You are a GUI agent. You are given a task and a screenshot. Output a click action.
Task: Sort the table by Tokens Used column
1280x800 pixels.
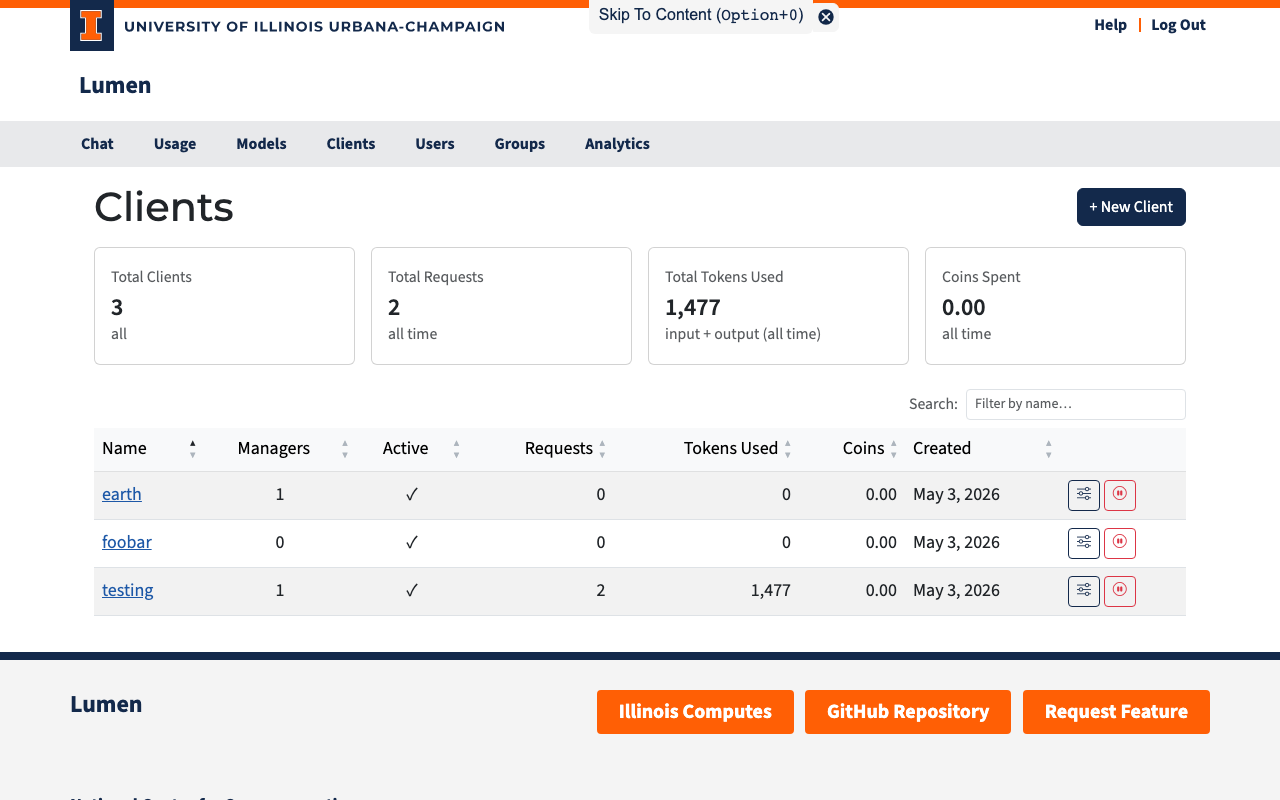coord(706,448)
